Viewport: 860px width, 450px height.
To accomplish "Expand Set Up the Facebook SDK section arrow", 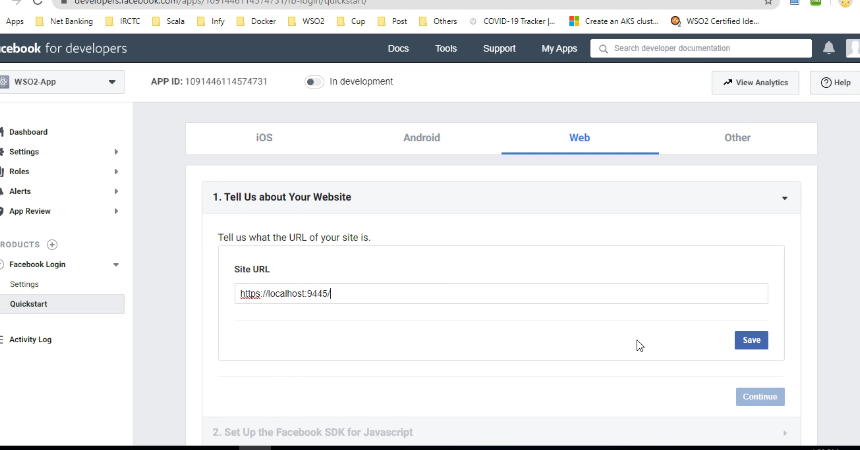I will coord(785,433).
